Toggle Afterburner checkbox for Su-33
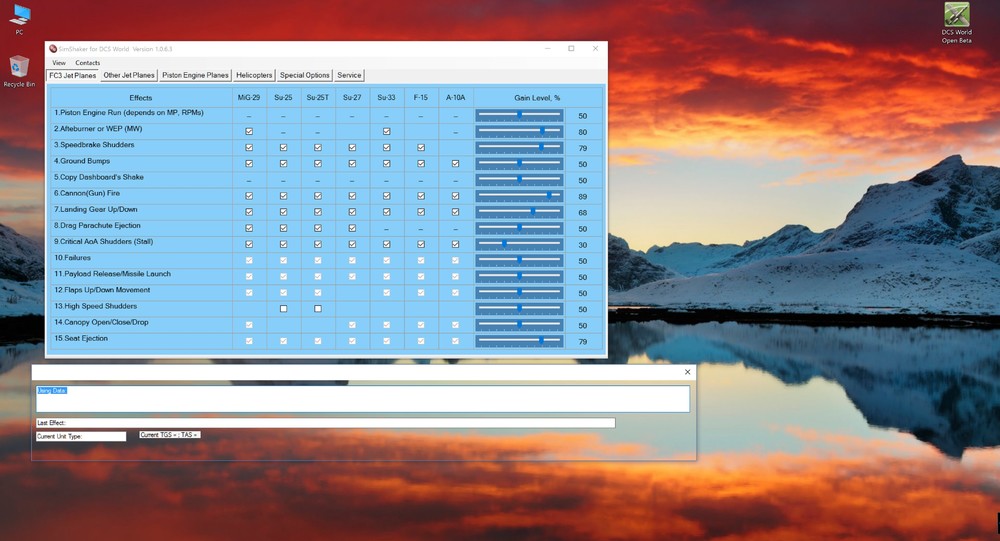Image resolution: width=1000 pixels, height=541 pixels. tap(386, 131)
